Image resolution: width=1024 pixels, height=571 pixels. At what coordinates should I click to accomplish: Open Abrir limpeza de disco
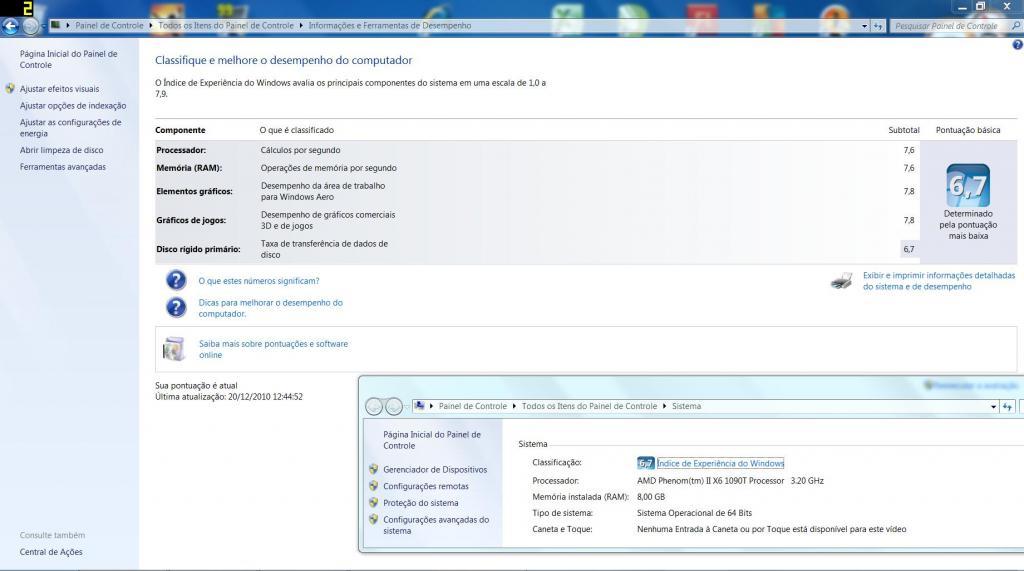coord(61,150)
